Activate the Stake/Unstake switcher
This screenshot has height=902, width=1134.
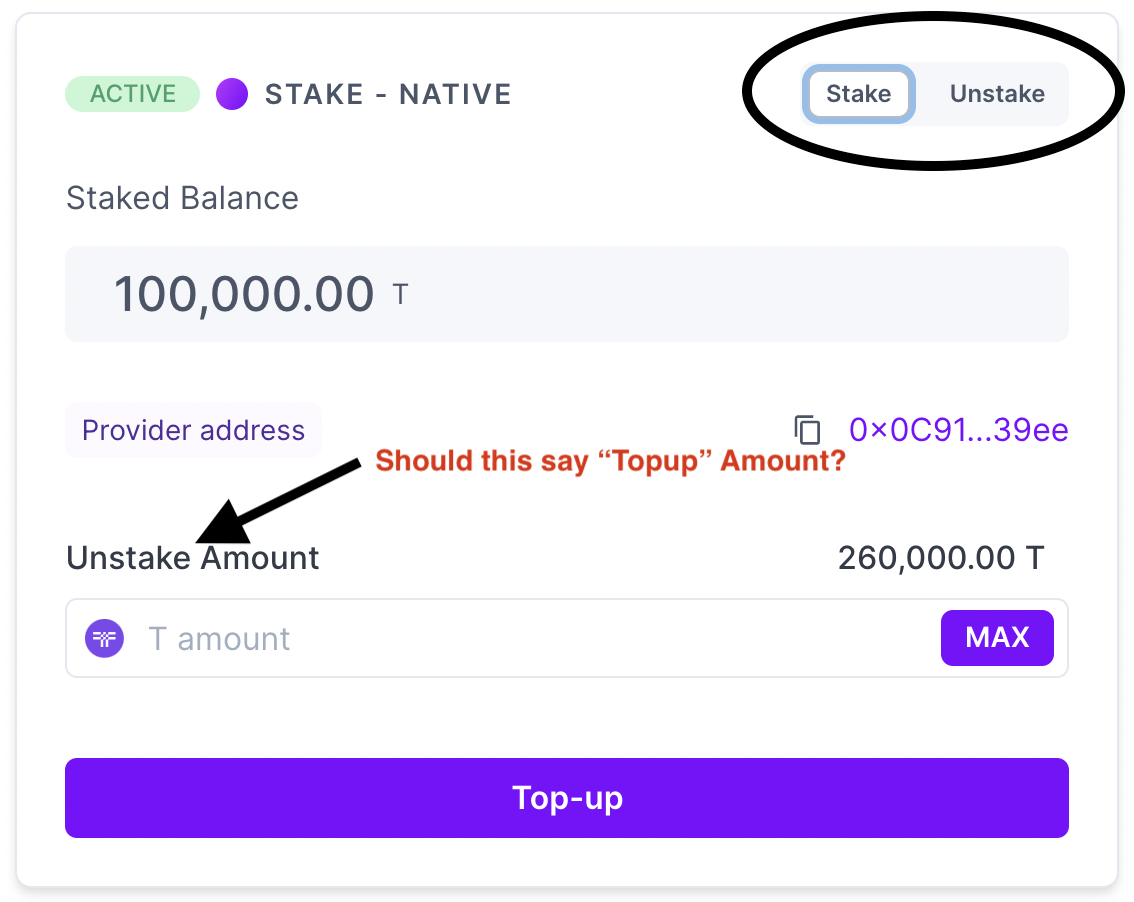tap(930, 93)
